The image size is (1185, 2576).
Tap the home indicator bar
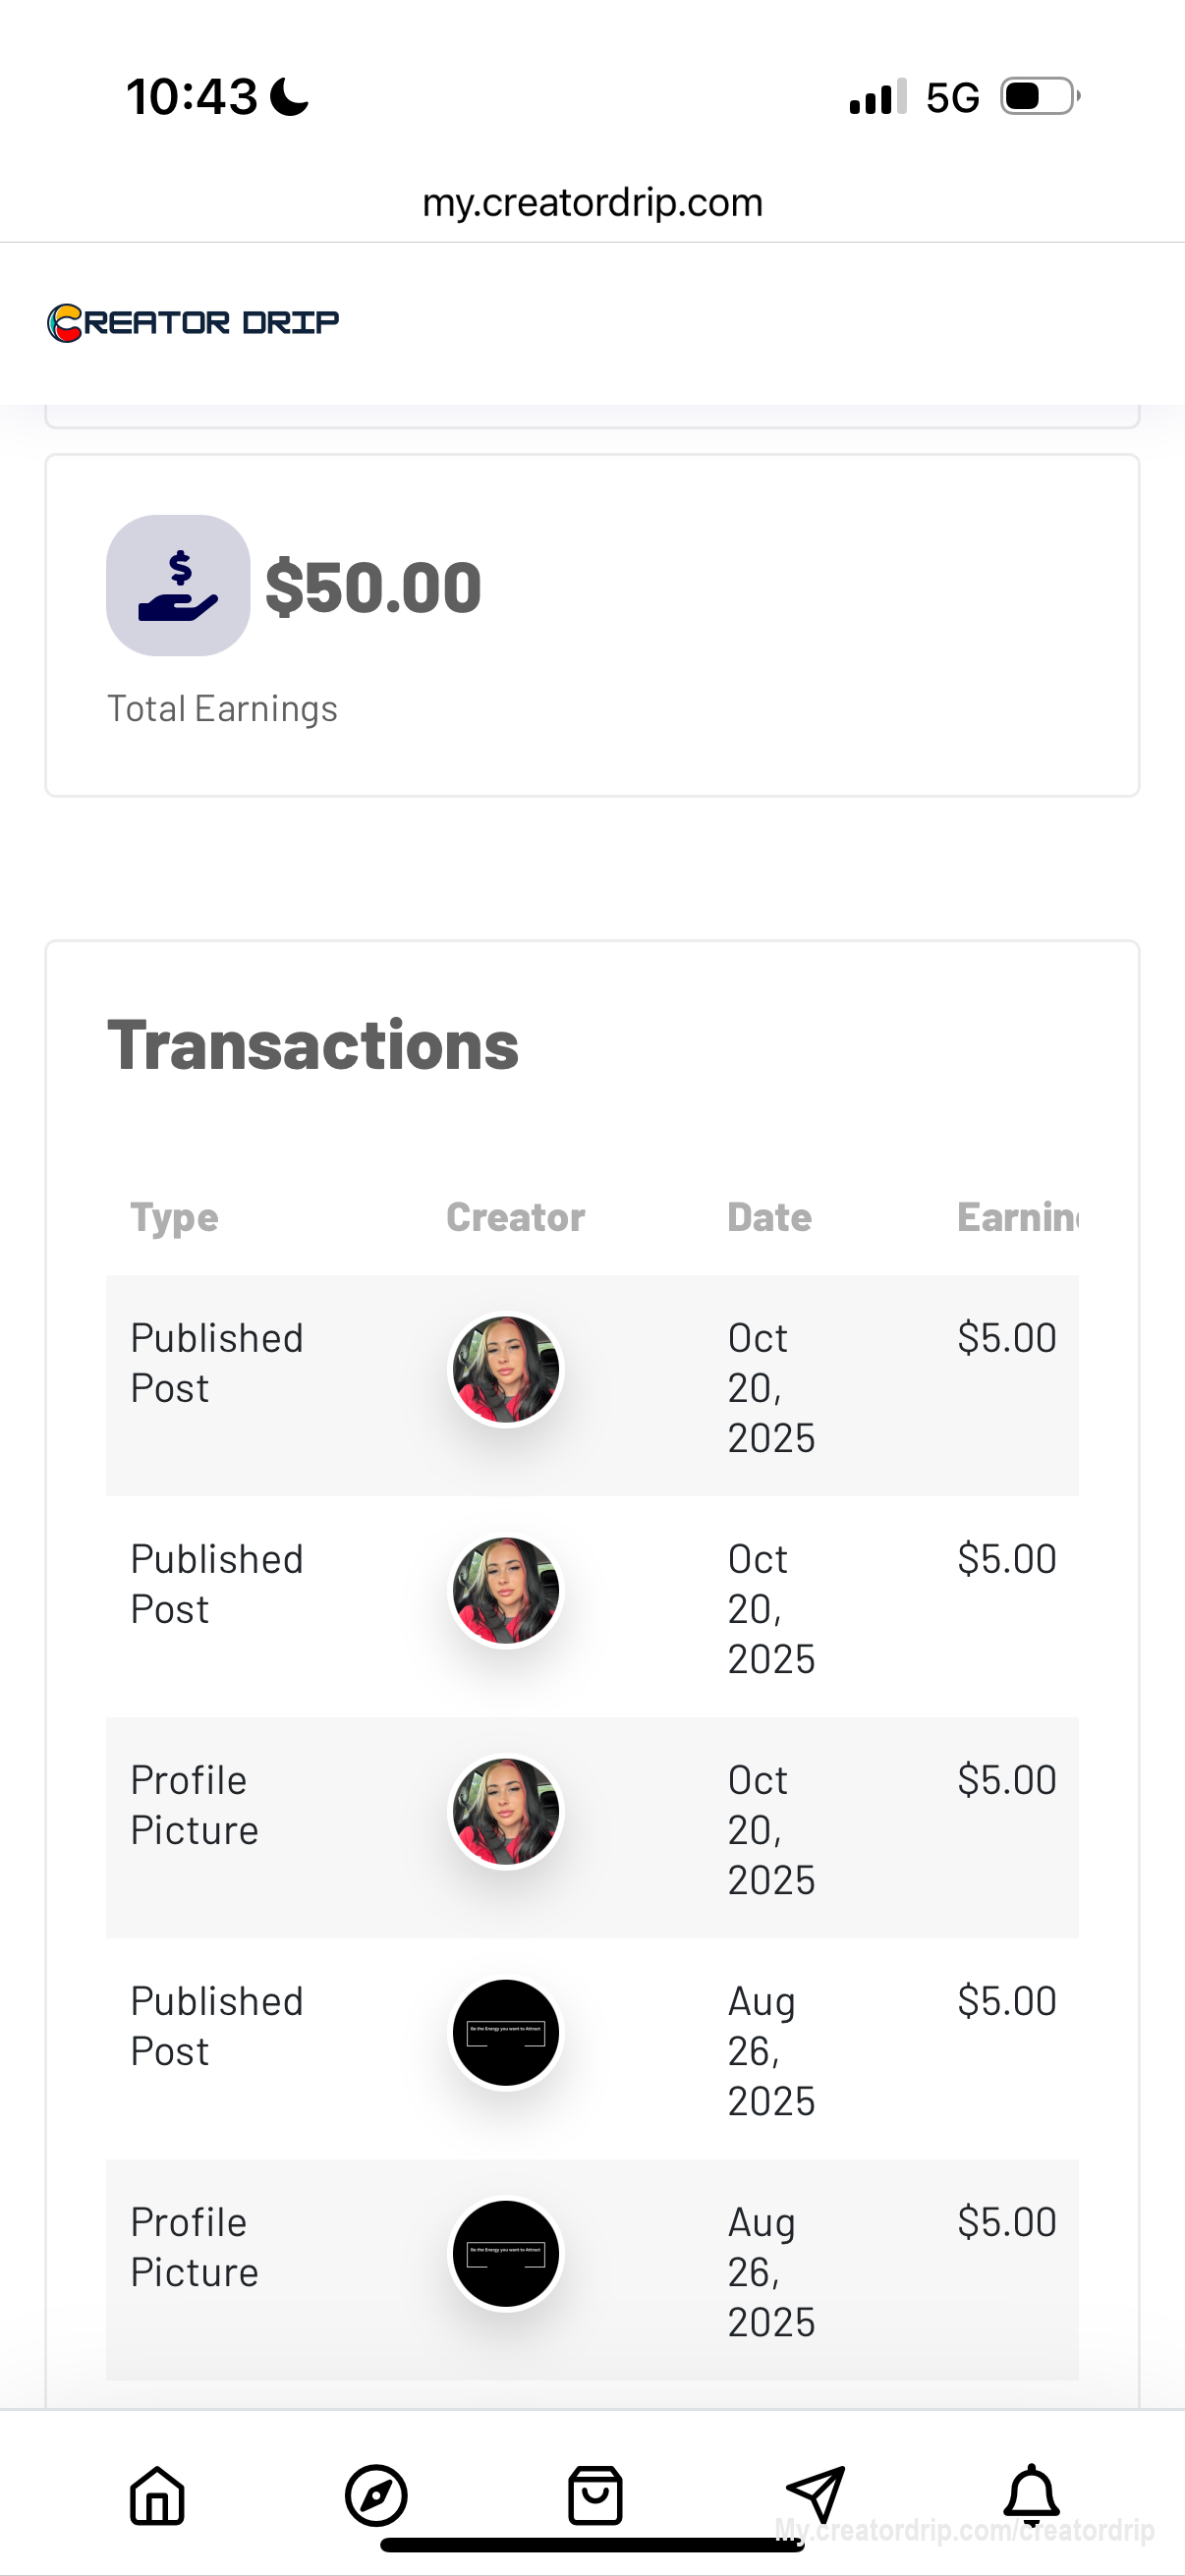click(592, 2545)
